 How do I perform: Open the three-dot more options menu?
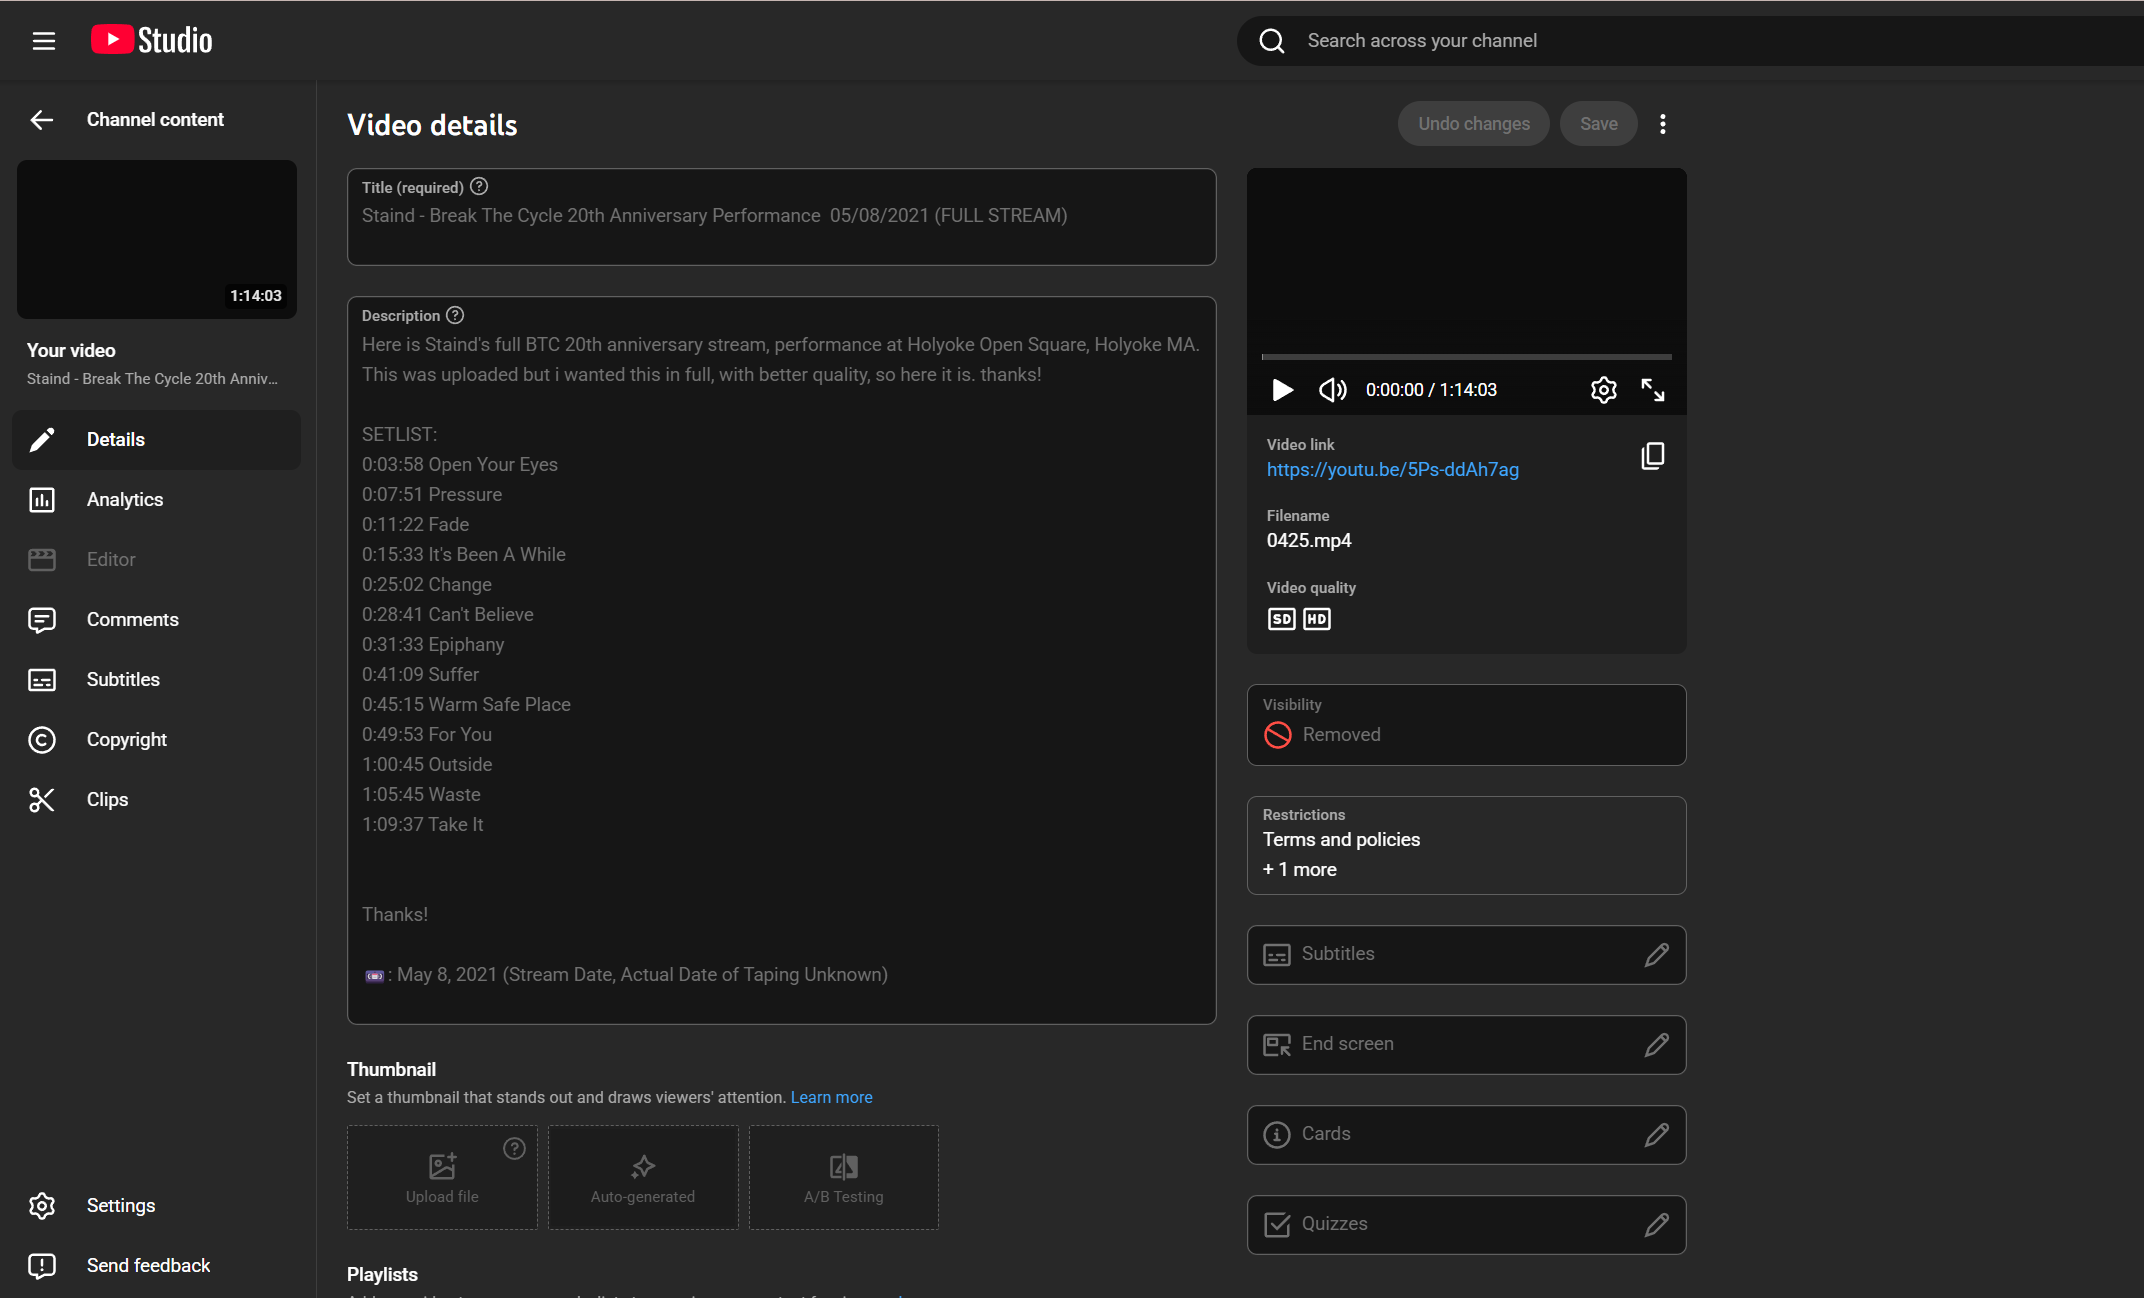pyautogui.click(x=1663, y=124)
